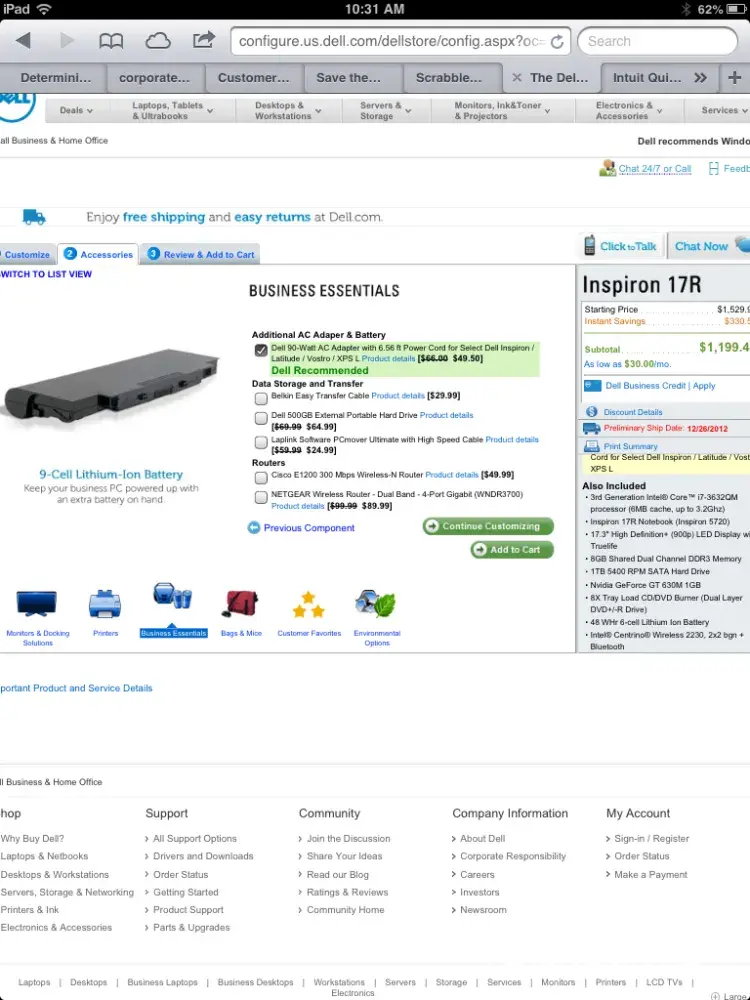The image size is (750, 1000).
Task: Switch to 'Intuit Qui...' Safari tab
Action: [x=647, y=78]
